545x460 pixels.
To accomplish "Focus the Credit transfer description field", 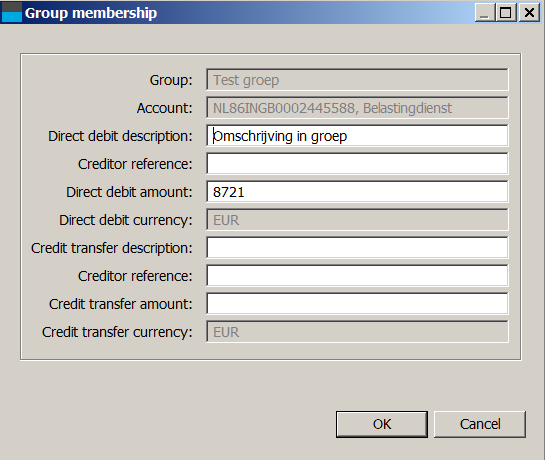I will pos(357,248).
